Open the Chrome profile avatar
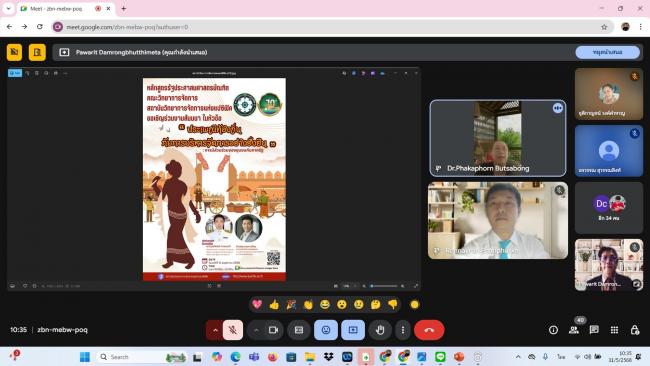 [625, 27]
